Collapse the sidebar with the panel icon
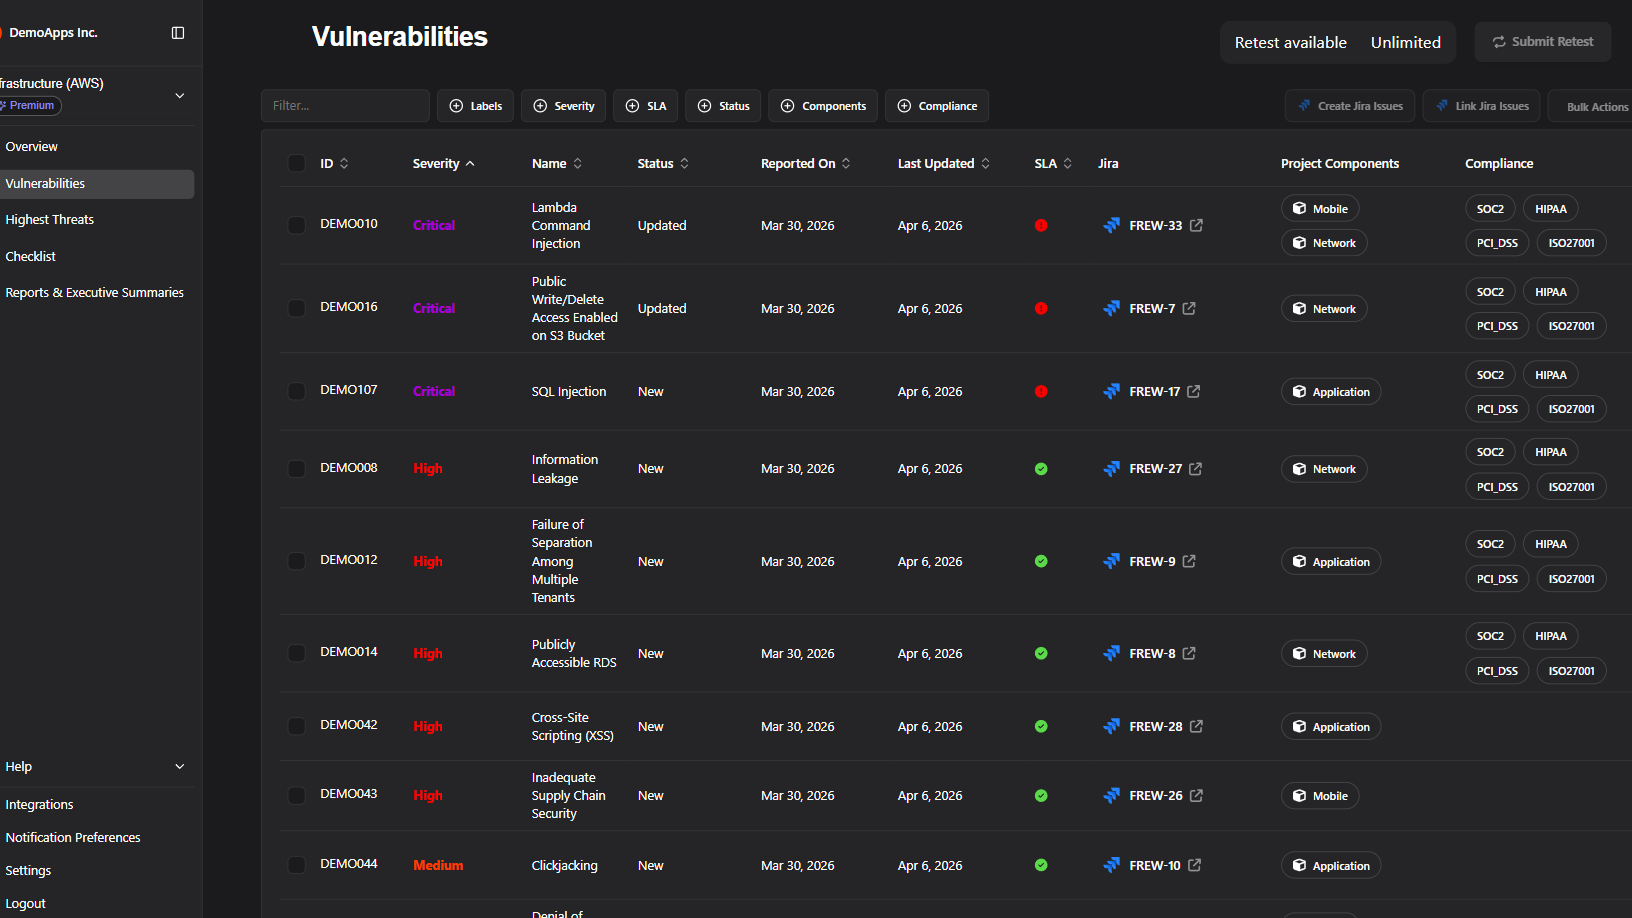 (178, 33)
